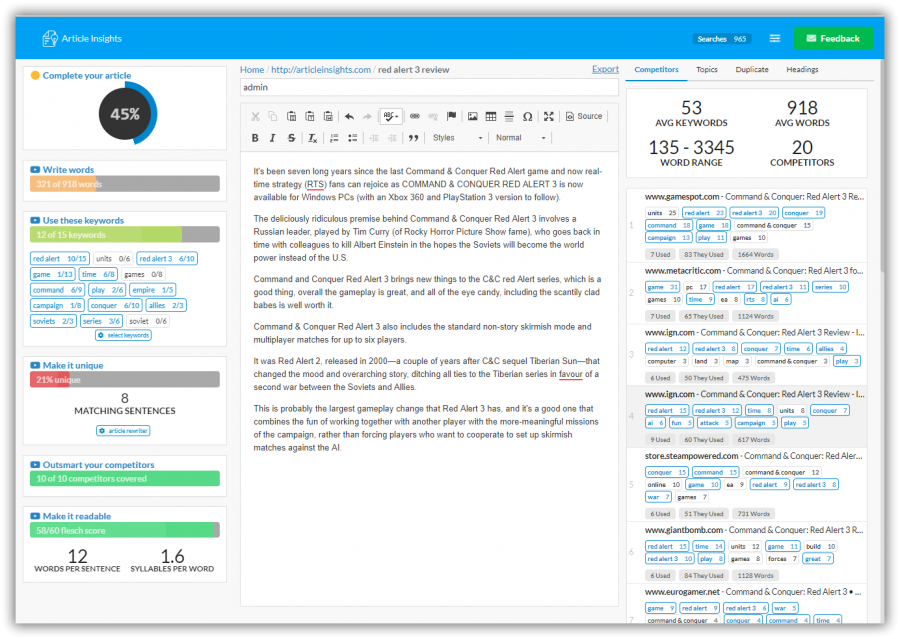This screenshot has width=900, height=639.
Task: Click the 'Write words' video icon
Action: pyautogui.click(x=35, y=170)
